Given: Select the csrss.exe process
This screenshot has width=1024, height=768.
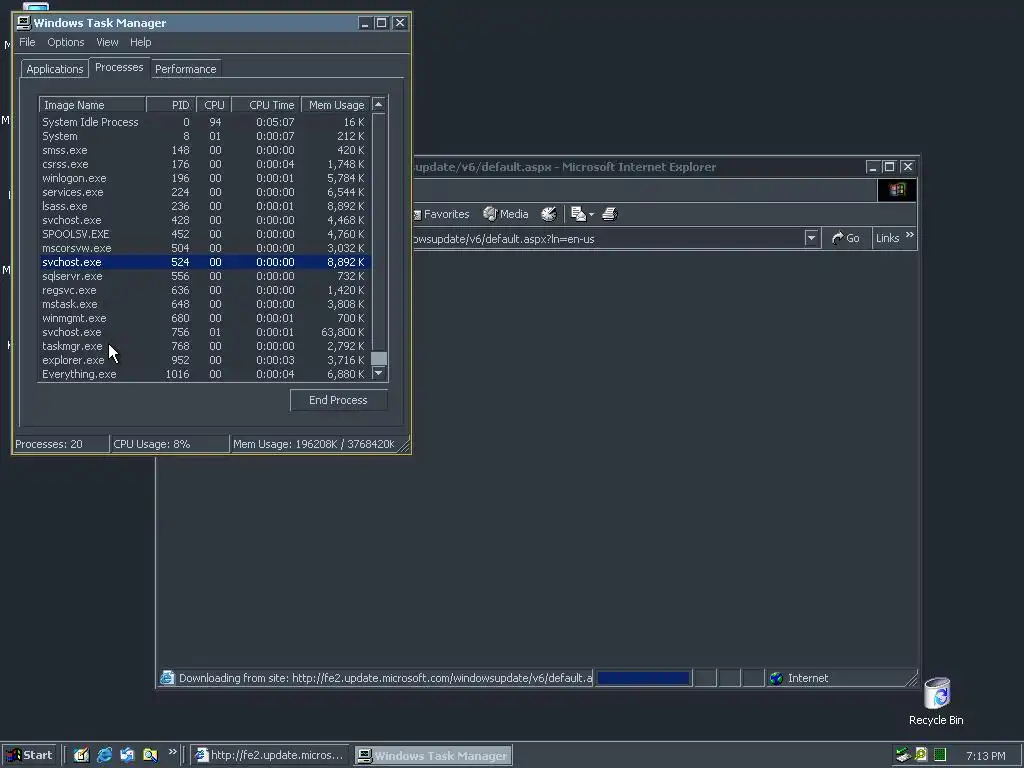Looking at the screenshot, I should point(205,165).
